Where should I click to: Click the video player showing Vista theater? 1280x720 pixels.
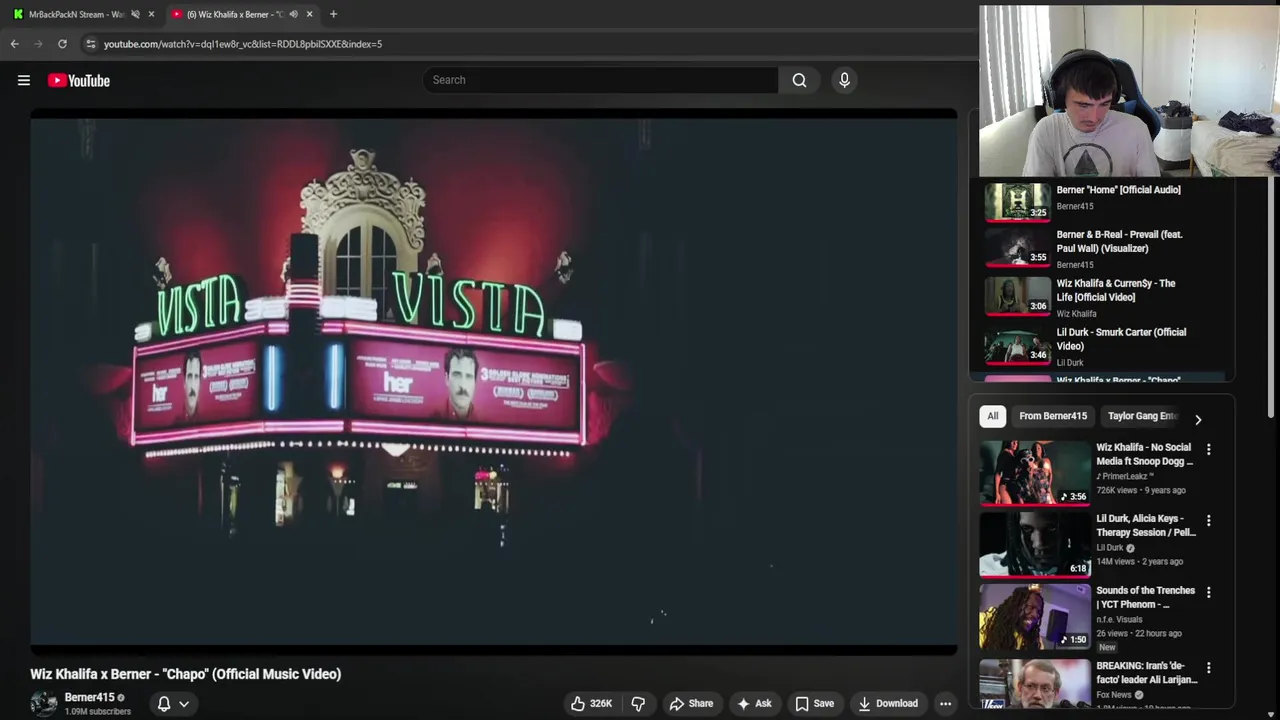point(493,381)
